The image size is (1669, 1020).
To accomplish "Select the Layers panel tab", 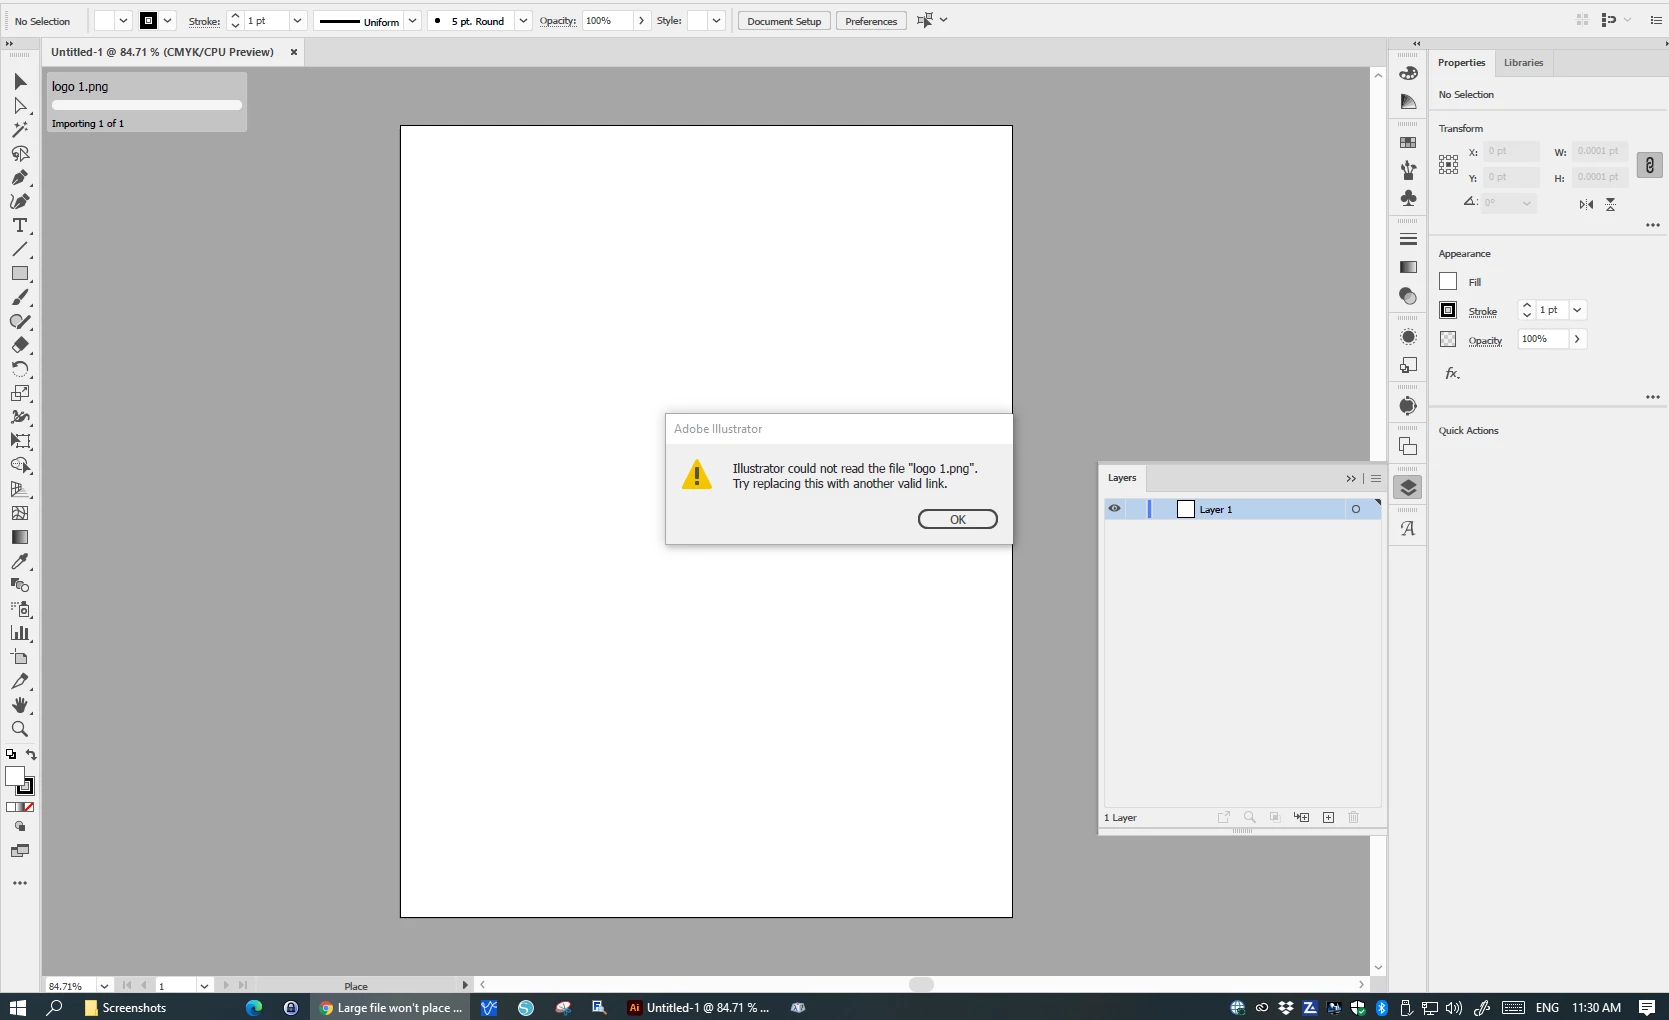I will (x=1122, y=478).
